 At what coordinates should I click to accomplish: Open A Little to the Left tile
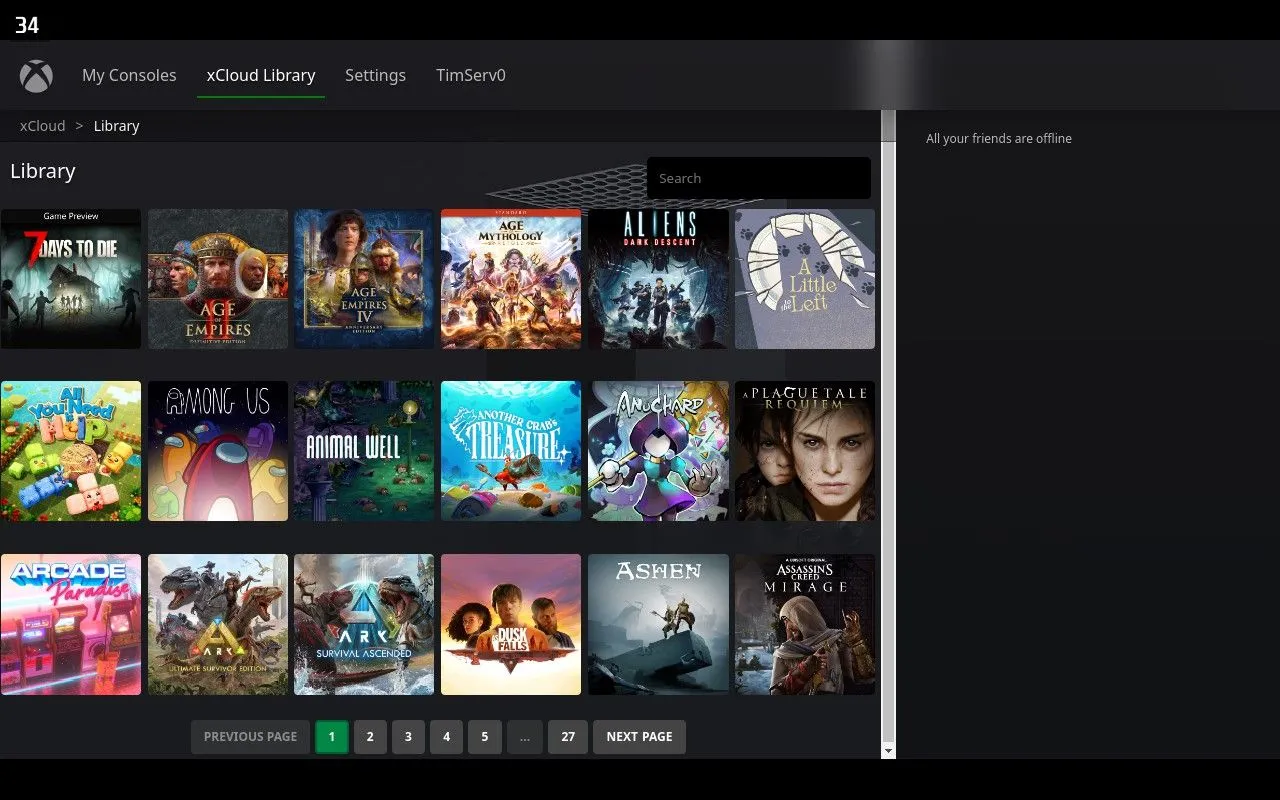(805, 279)
